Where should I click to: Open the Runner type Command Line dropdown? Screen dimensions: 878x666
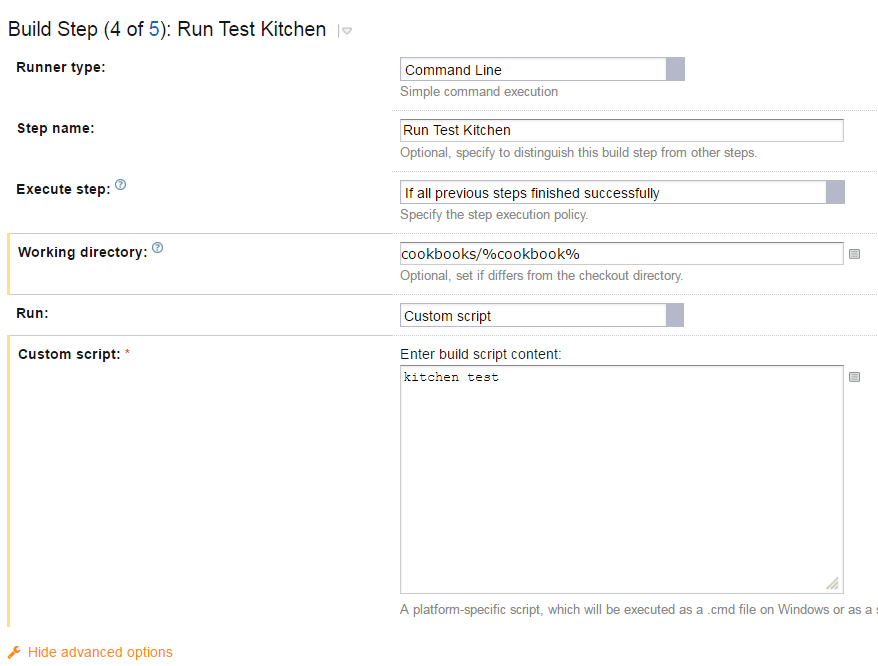coord(542,69)
